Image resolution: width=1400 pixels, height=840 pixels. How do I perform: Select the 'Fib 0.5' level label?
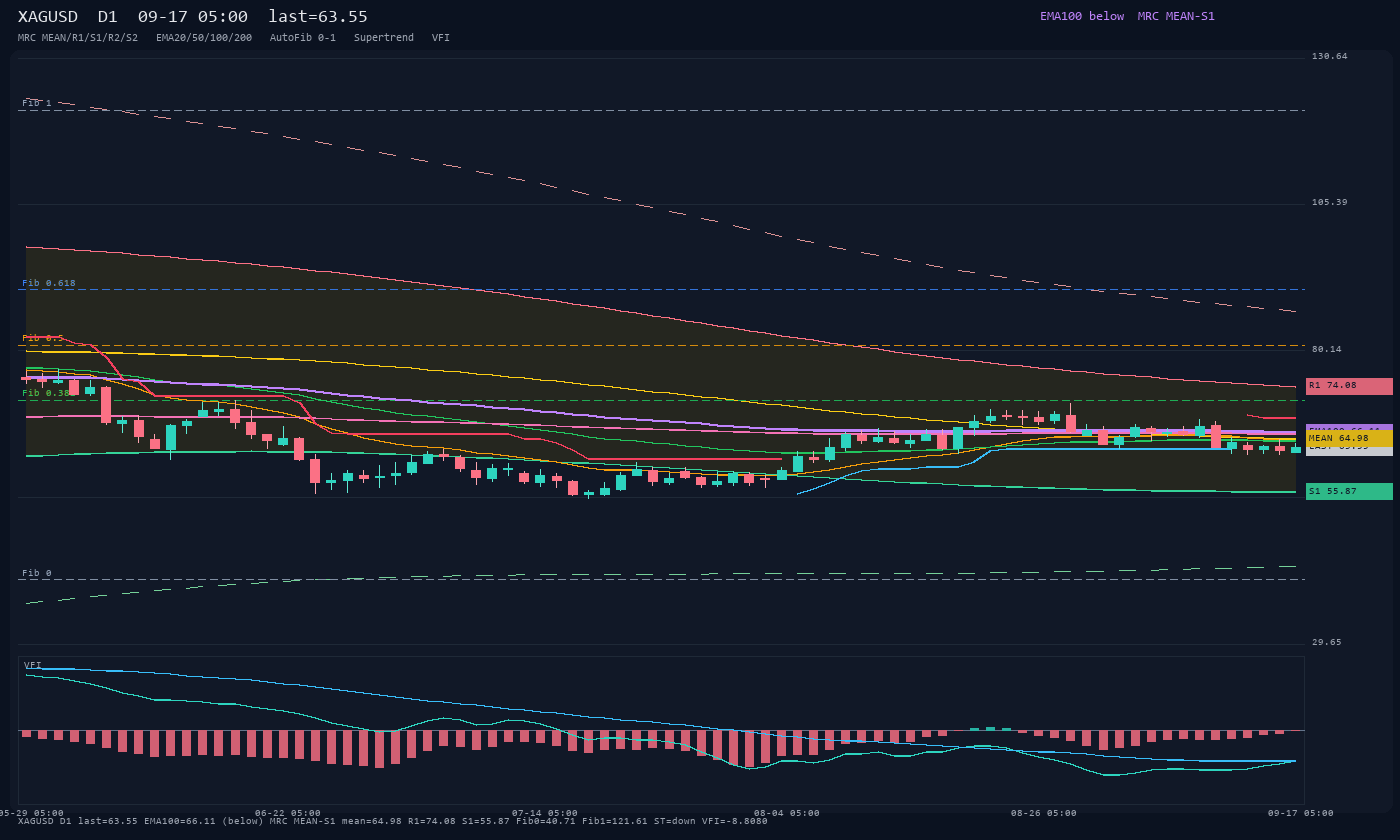43,338
